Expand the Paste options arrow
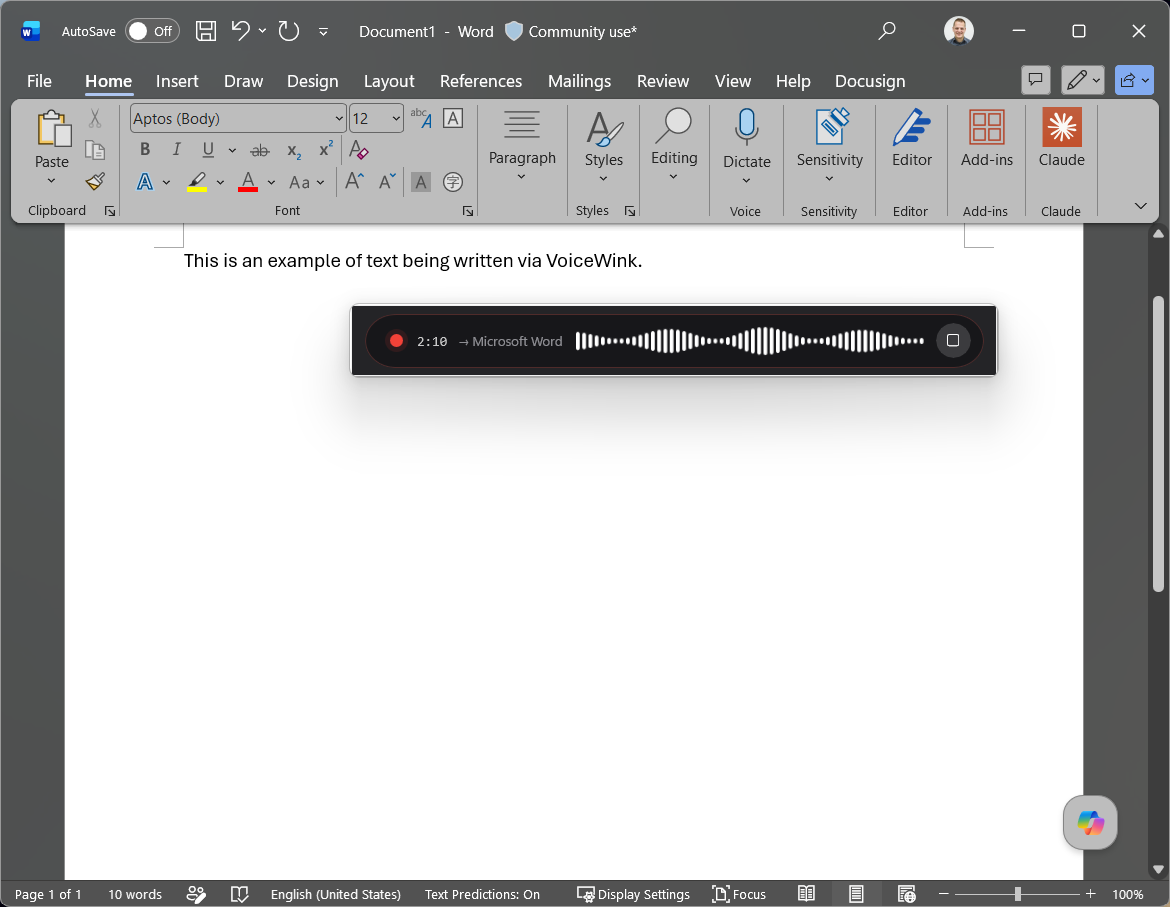The height and width of the screenshot is (907, 1170). 51,181
